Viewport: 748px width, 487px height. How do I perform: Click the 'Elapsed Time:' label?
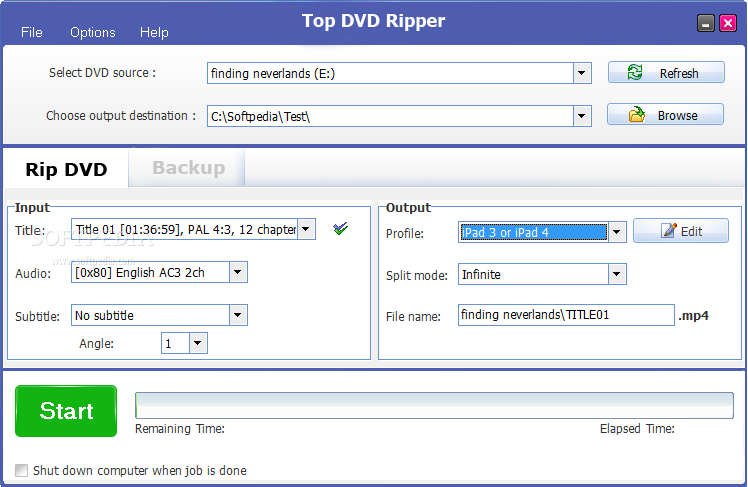[x=637, y=428]
